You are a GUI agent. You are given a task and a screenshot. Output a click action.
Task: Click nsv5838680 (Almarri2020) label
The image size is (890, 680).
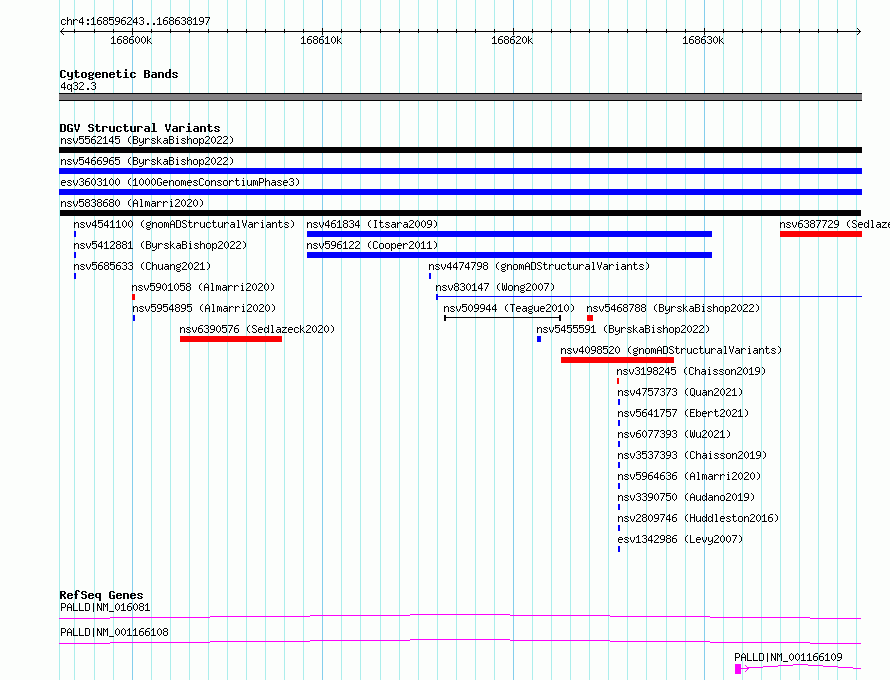coord(132,203)
